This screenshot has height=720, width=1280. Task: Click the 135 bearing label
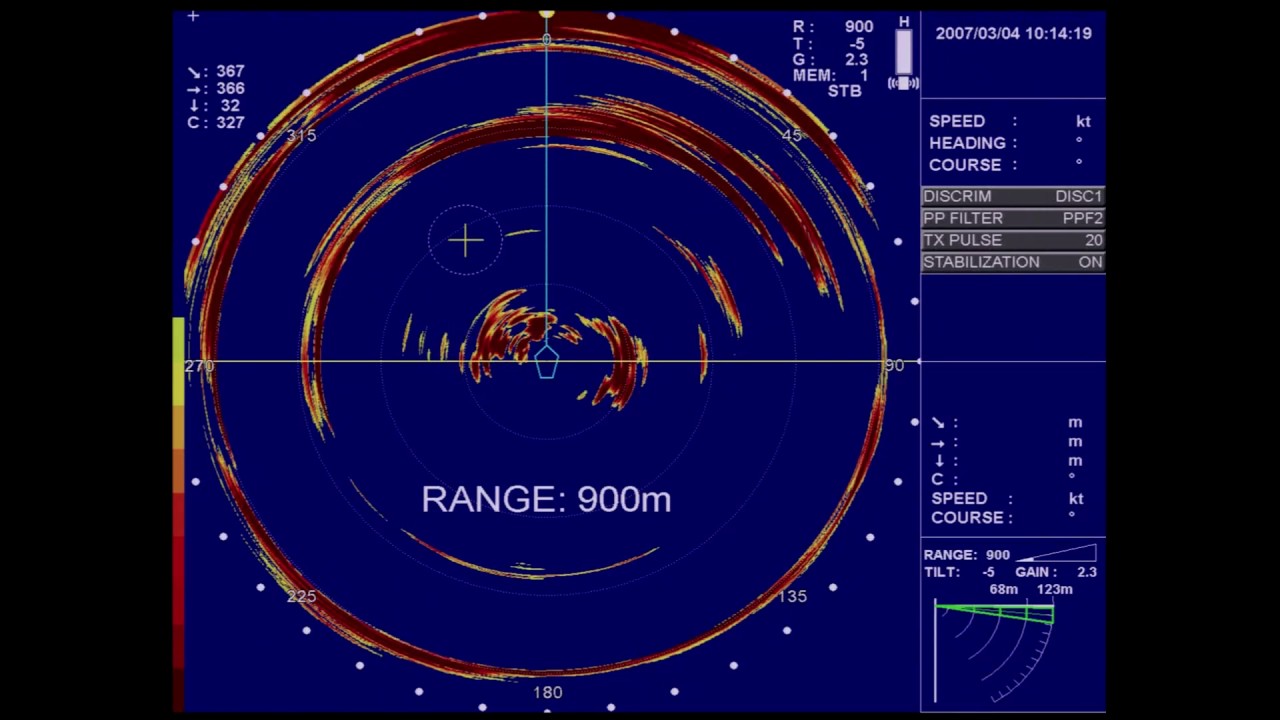pos(792,596)
